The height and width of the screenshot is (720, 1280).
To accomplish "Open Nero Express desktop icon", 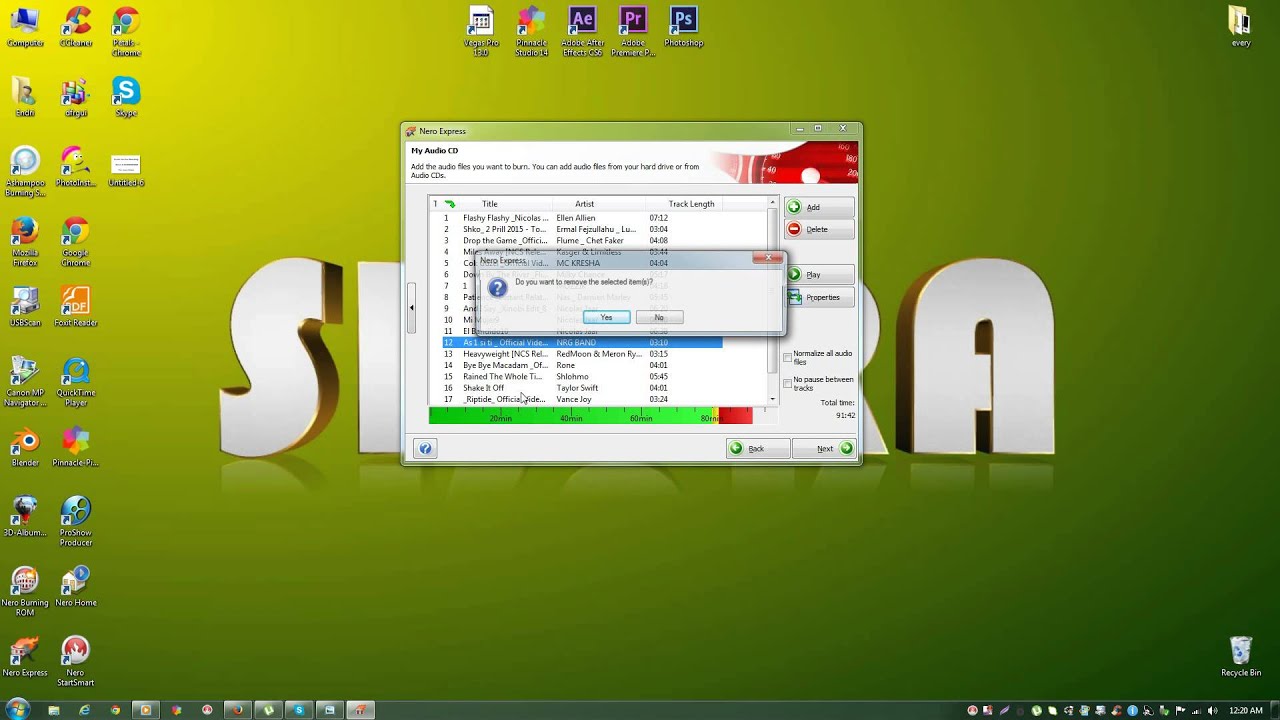I will pos(25,657).
